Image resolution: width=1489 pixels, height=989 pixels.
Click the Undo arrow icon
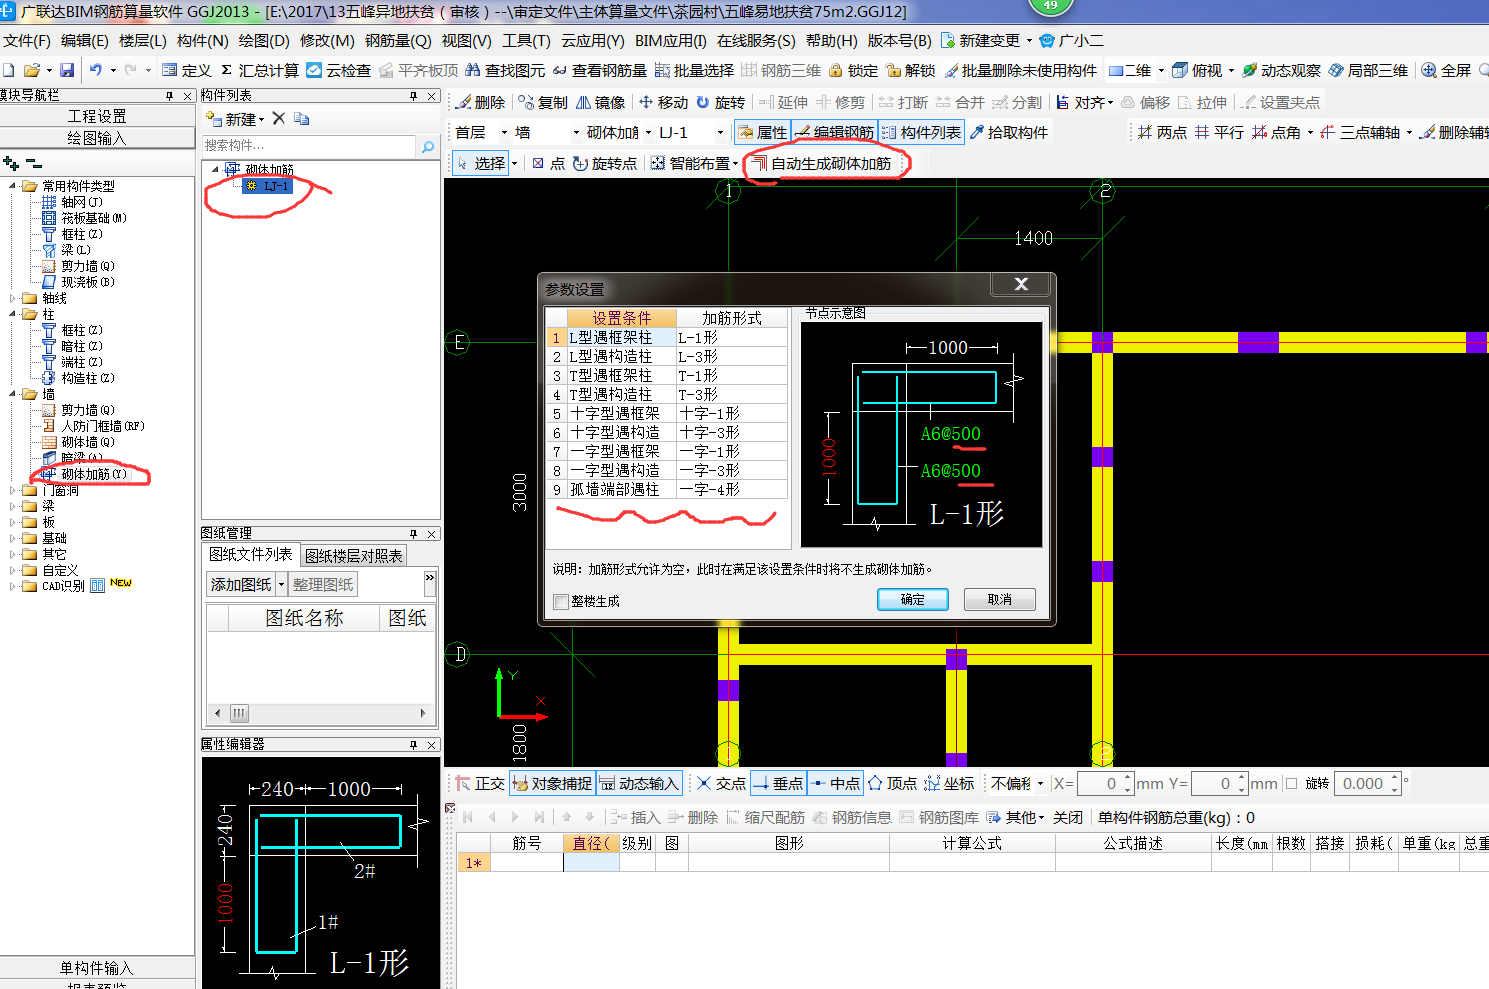(95, 70)
